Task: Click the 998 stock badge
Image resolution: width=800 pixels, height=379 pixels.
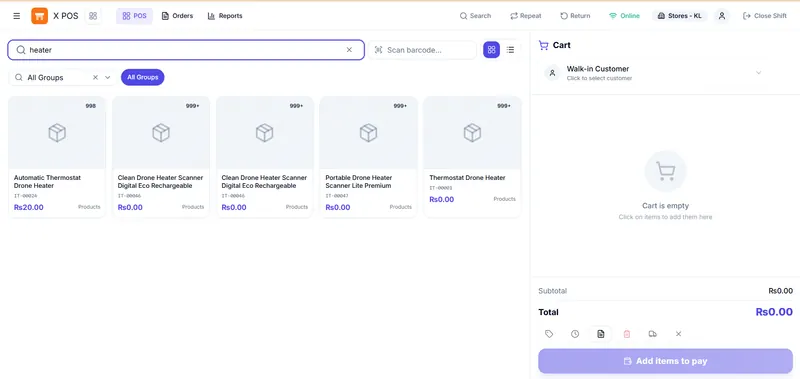Action: pyautogui.click(x=90, y=106)
